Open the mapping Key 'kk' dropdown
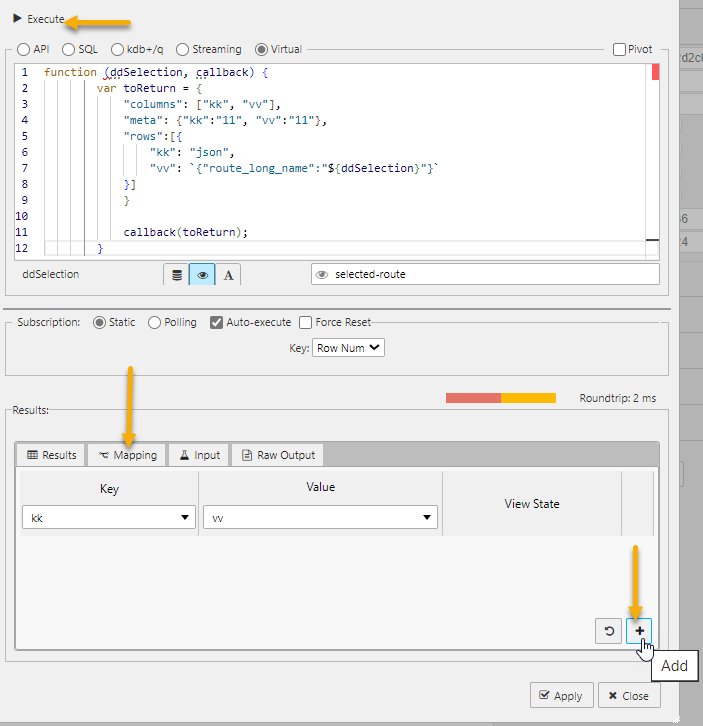The width and height of the screenshot is (703, 726). click(x=109, y=517)
